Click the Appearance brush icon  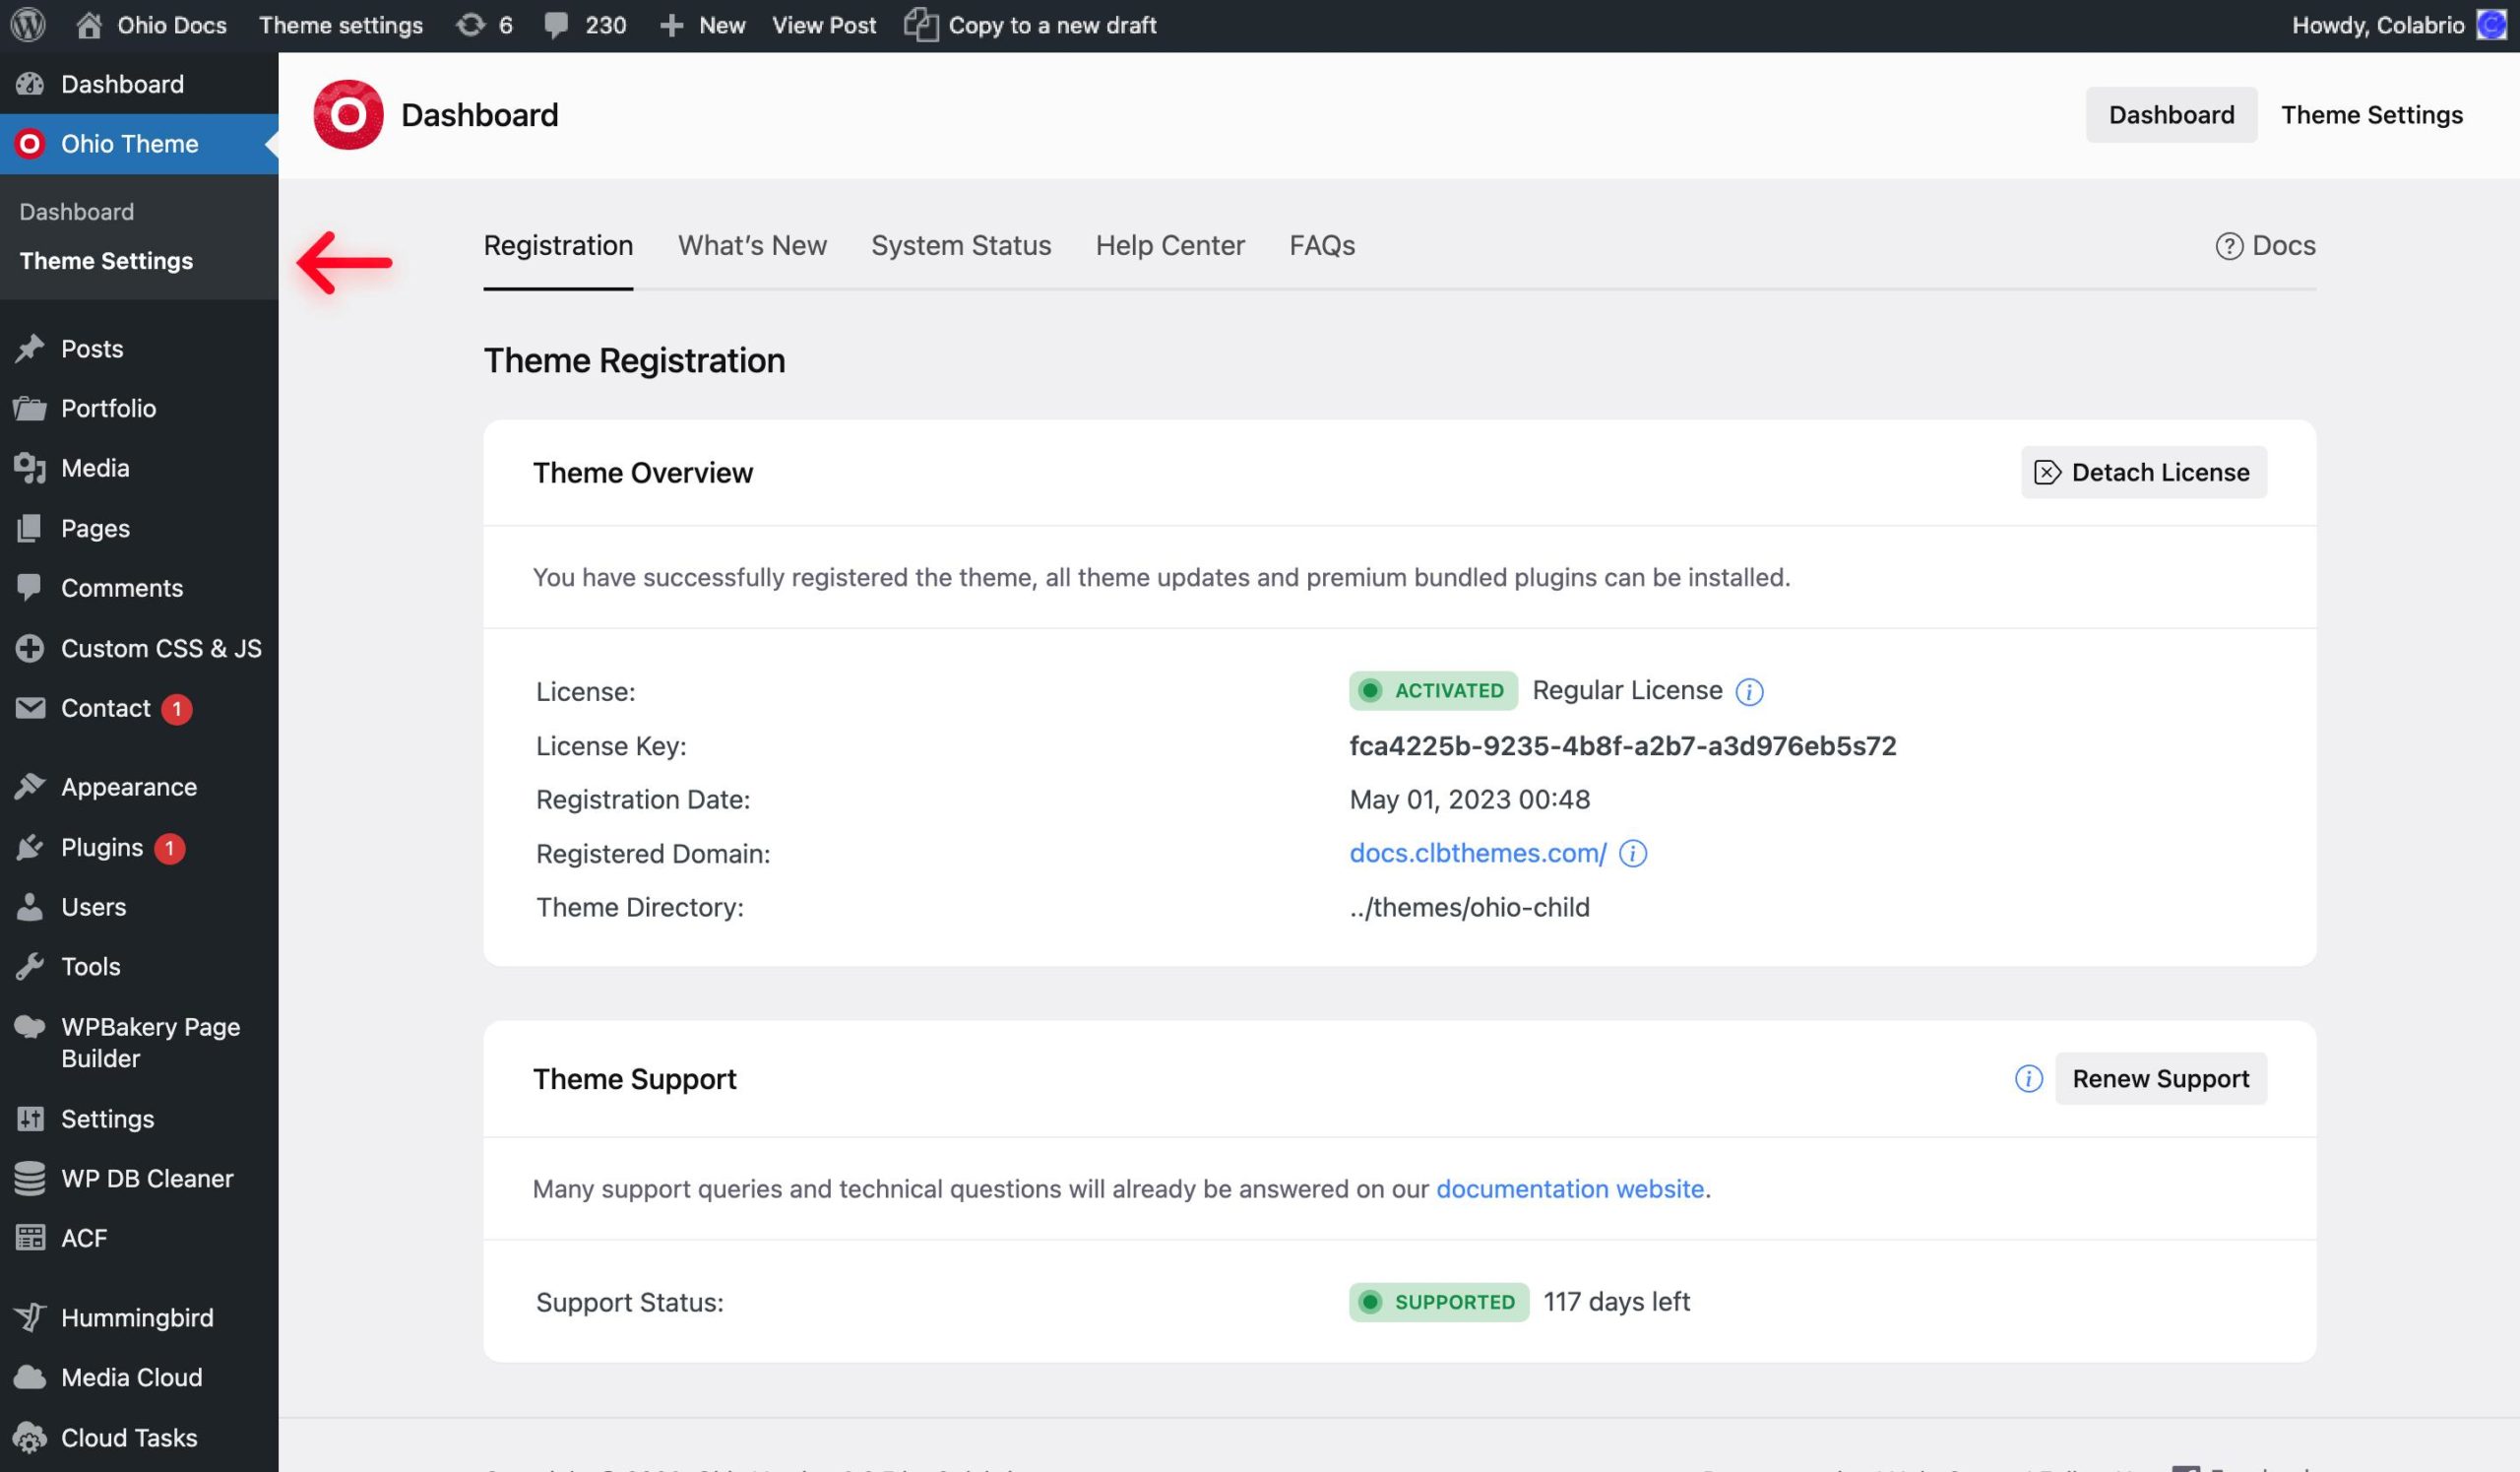(30, 787)
